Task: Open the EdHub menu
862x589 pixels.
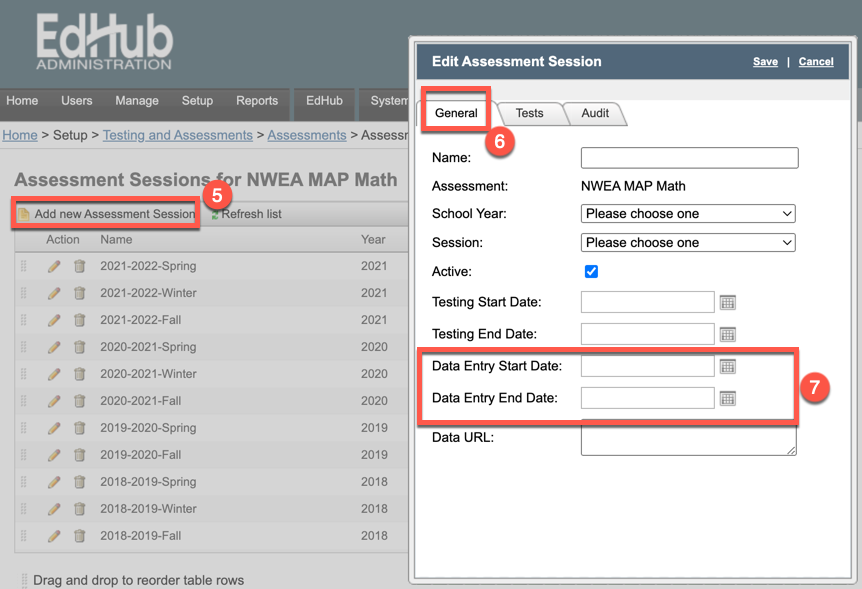Action: tap(324, 101)
